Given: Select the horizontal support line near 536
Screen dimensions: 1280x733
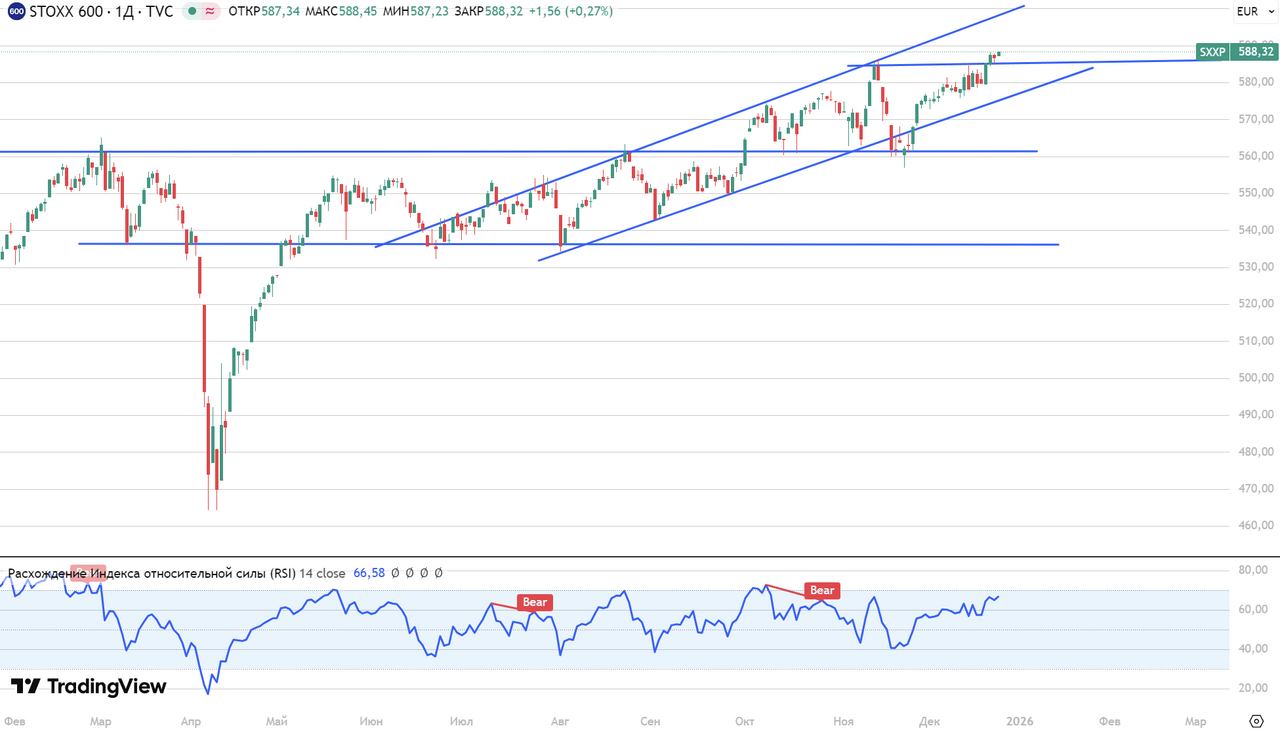Looking at the screenshot, I should click(x=700, y=244).
